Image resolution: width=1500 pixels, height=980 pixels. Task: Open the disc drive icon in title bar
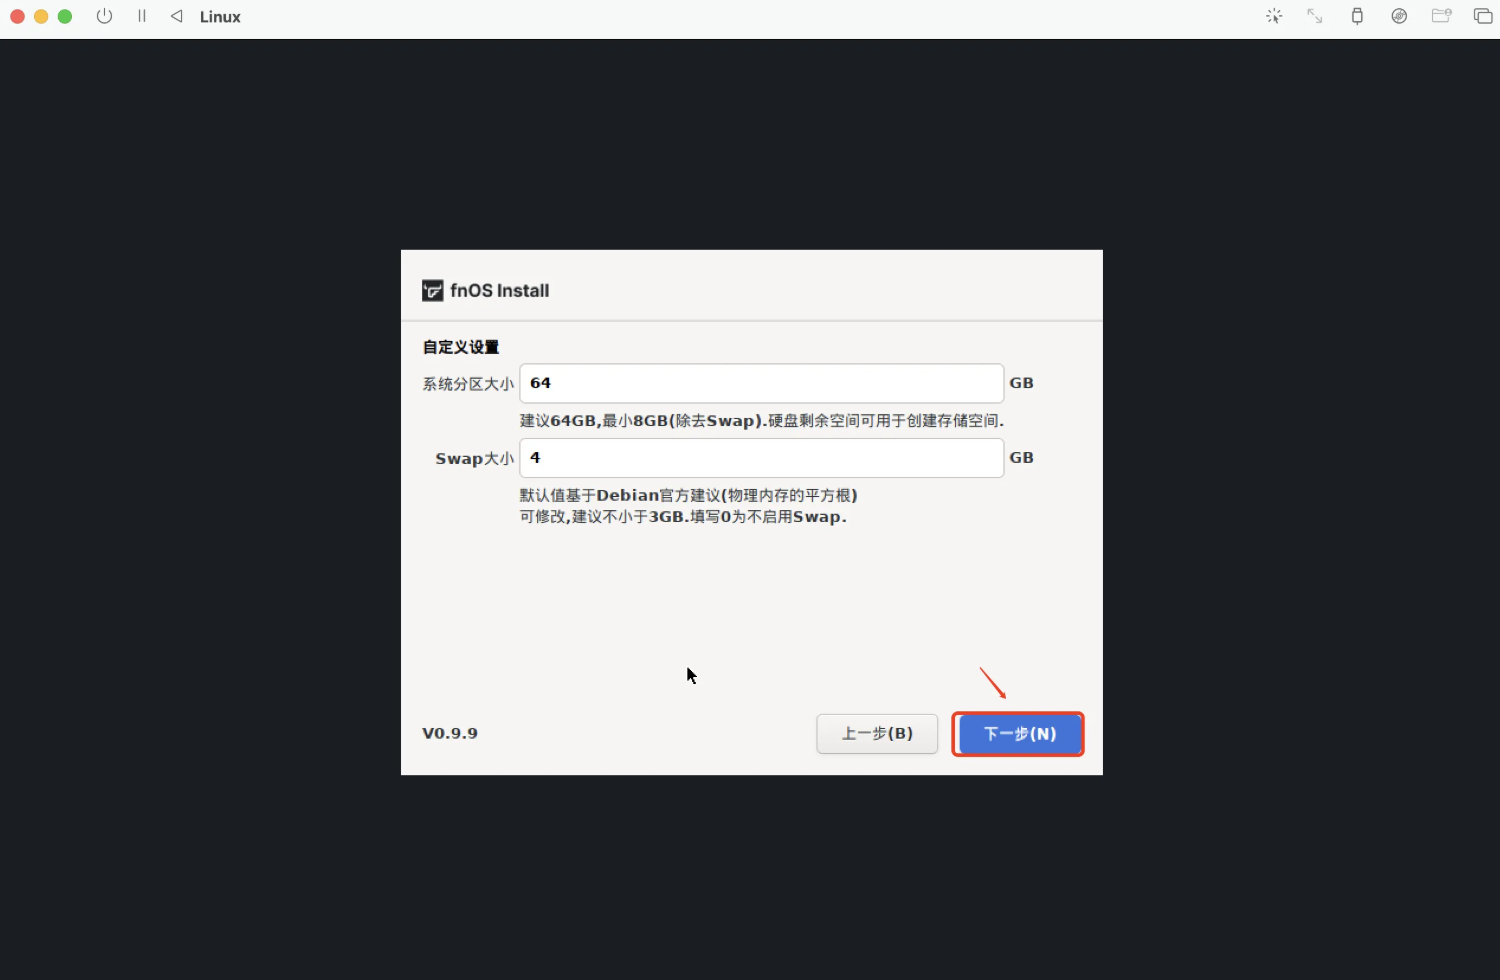coord(1399,16)
